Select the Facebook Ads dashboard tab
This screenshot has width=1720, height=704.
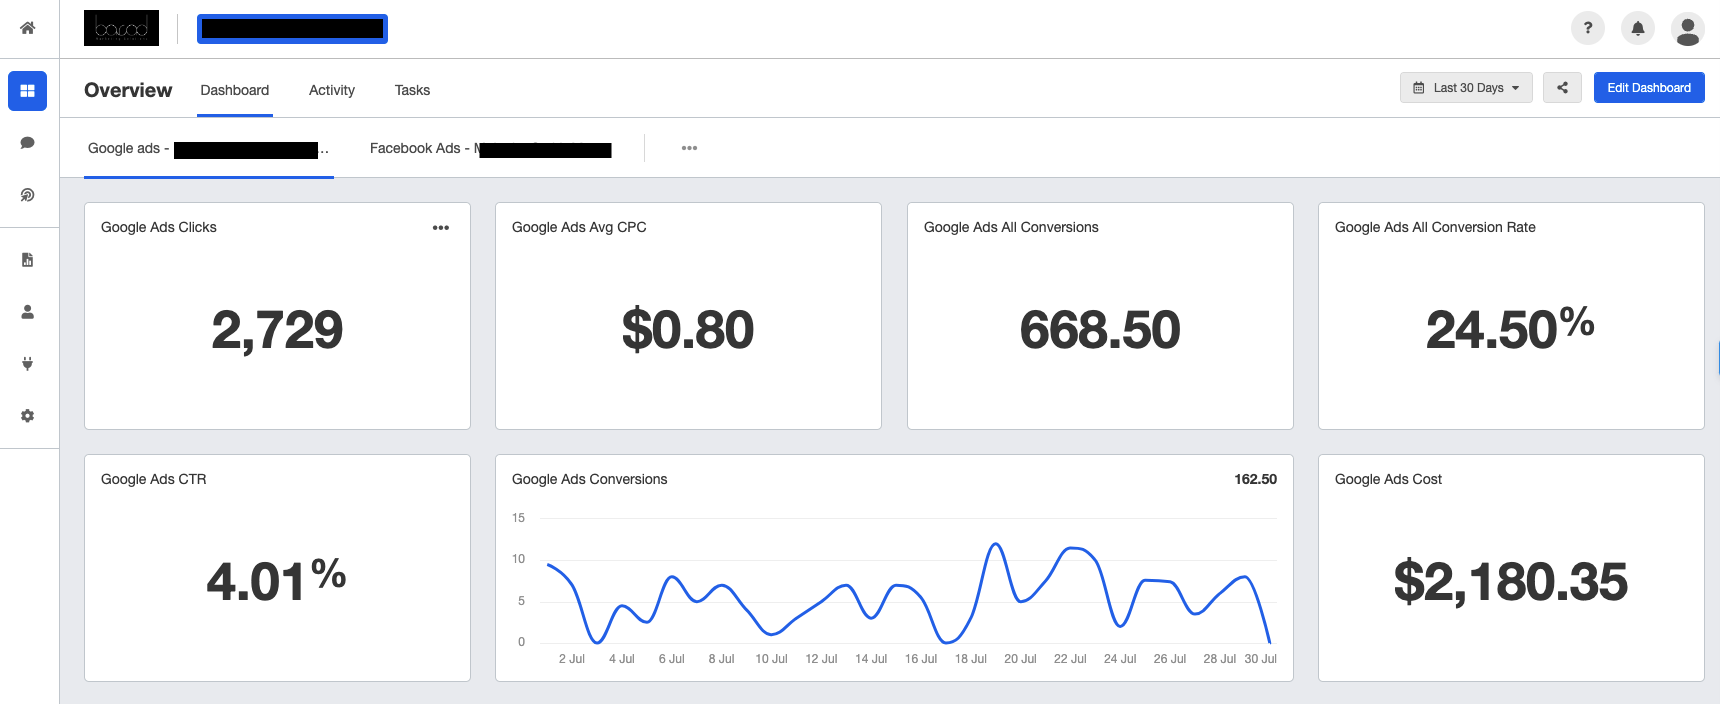pos(490,149)
